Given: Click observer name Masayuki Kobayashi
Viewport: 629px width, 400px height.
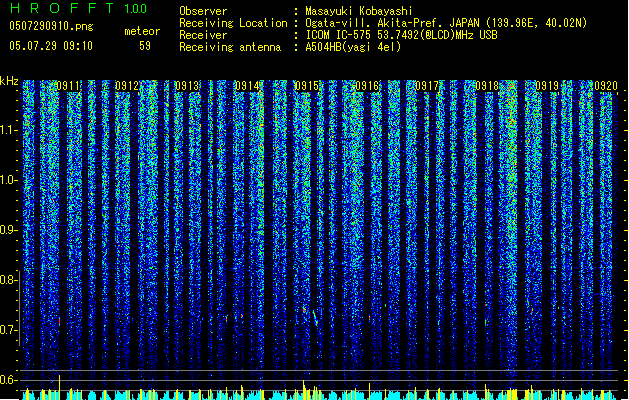Looking at the screenshot, I should (x=359, y=11).
